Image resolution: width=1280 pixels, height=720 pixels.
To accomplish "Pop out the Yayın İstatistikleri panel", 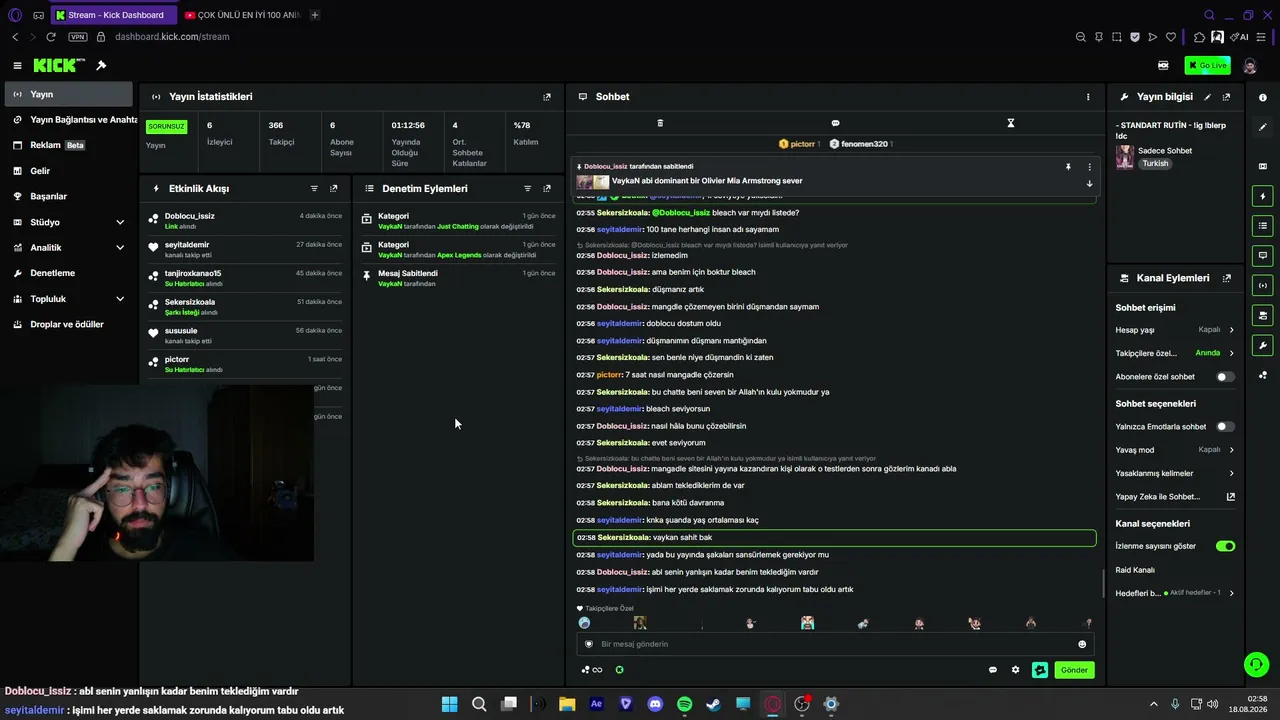I will point(547,97).
